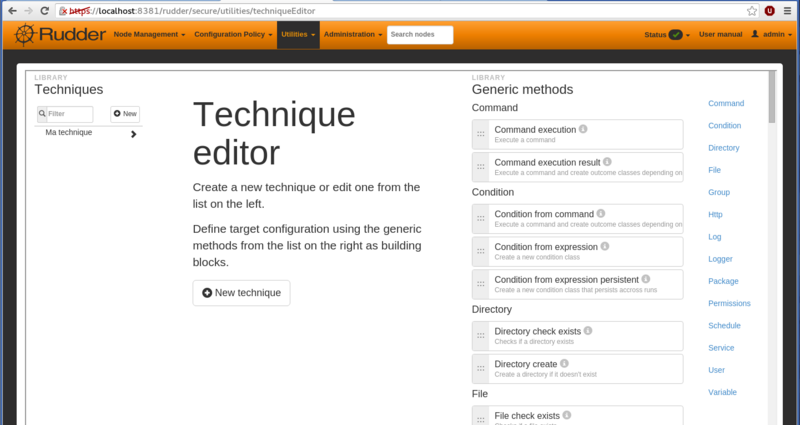
Task: Open the Node Management dropdown menu
Action: pos(149,35)
